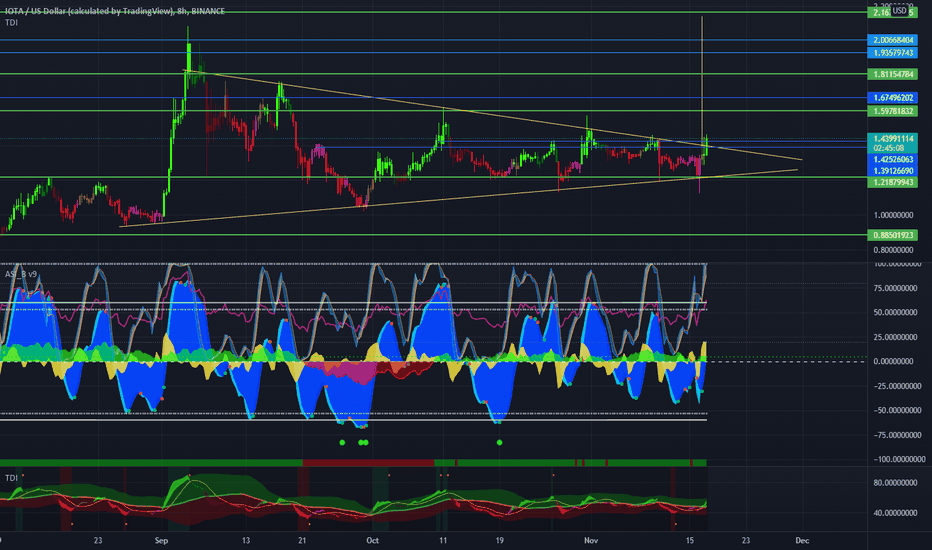Click the isolated green dot below oscillator near 19
The width and height of the screenshot is (932, 550).
click(x=499, y=442)
